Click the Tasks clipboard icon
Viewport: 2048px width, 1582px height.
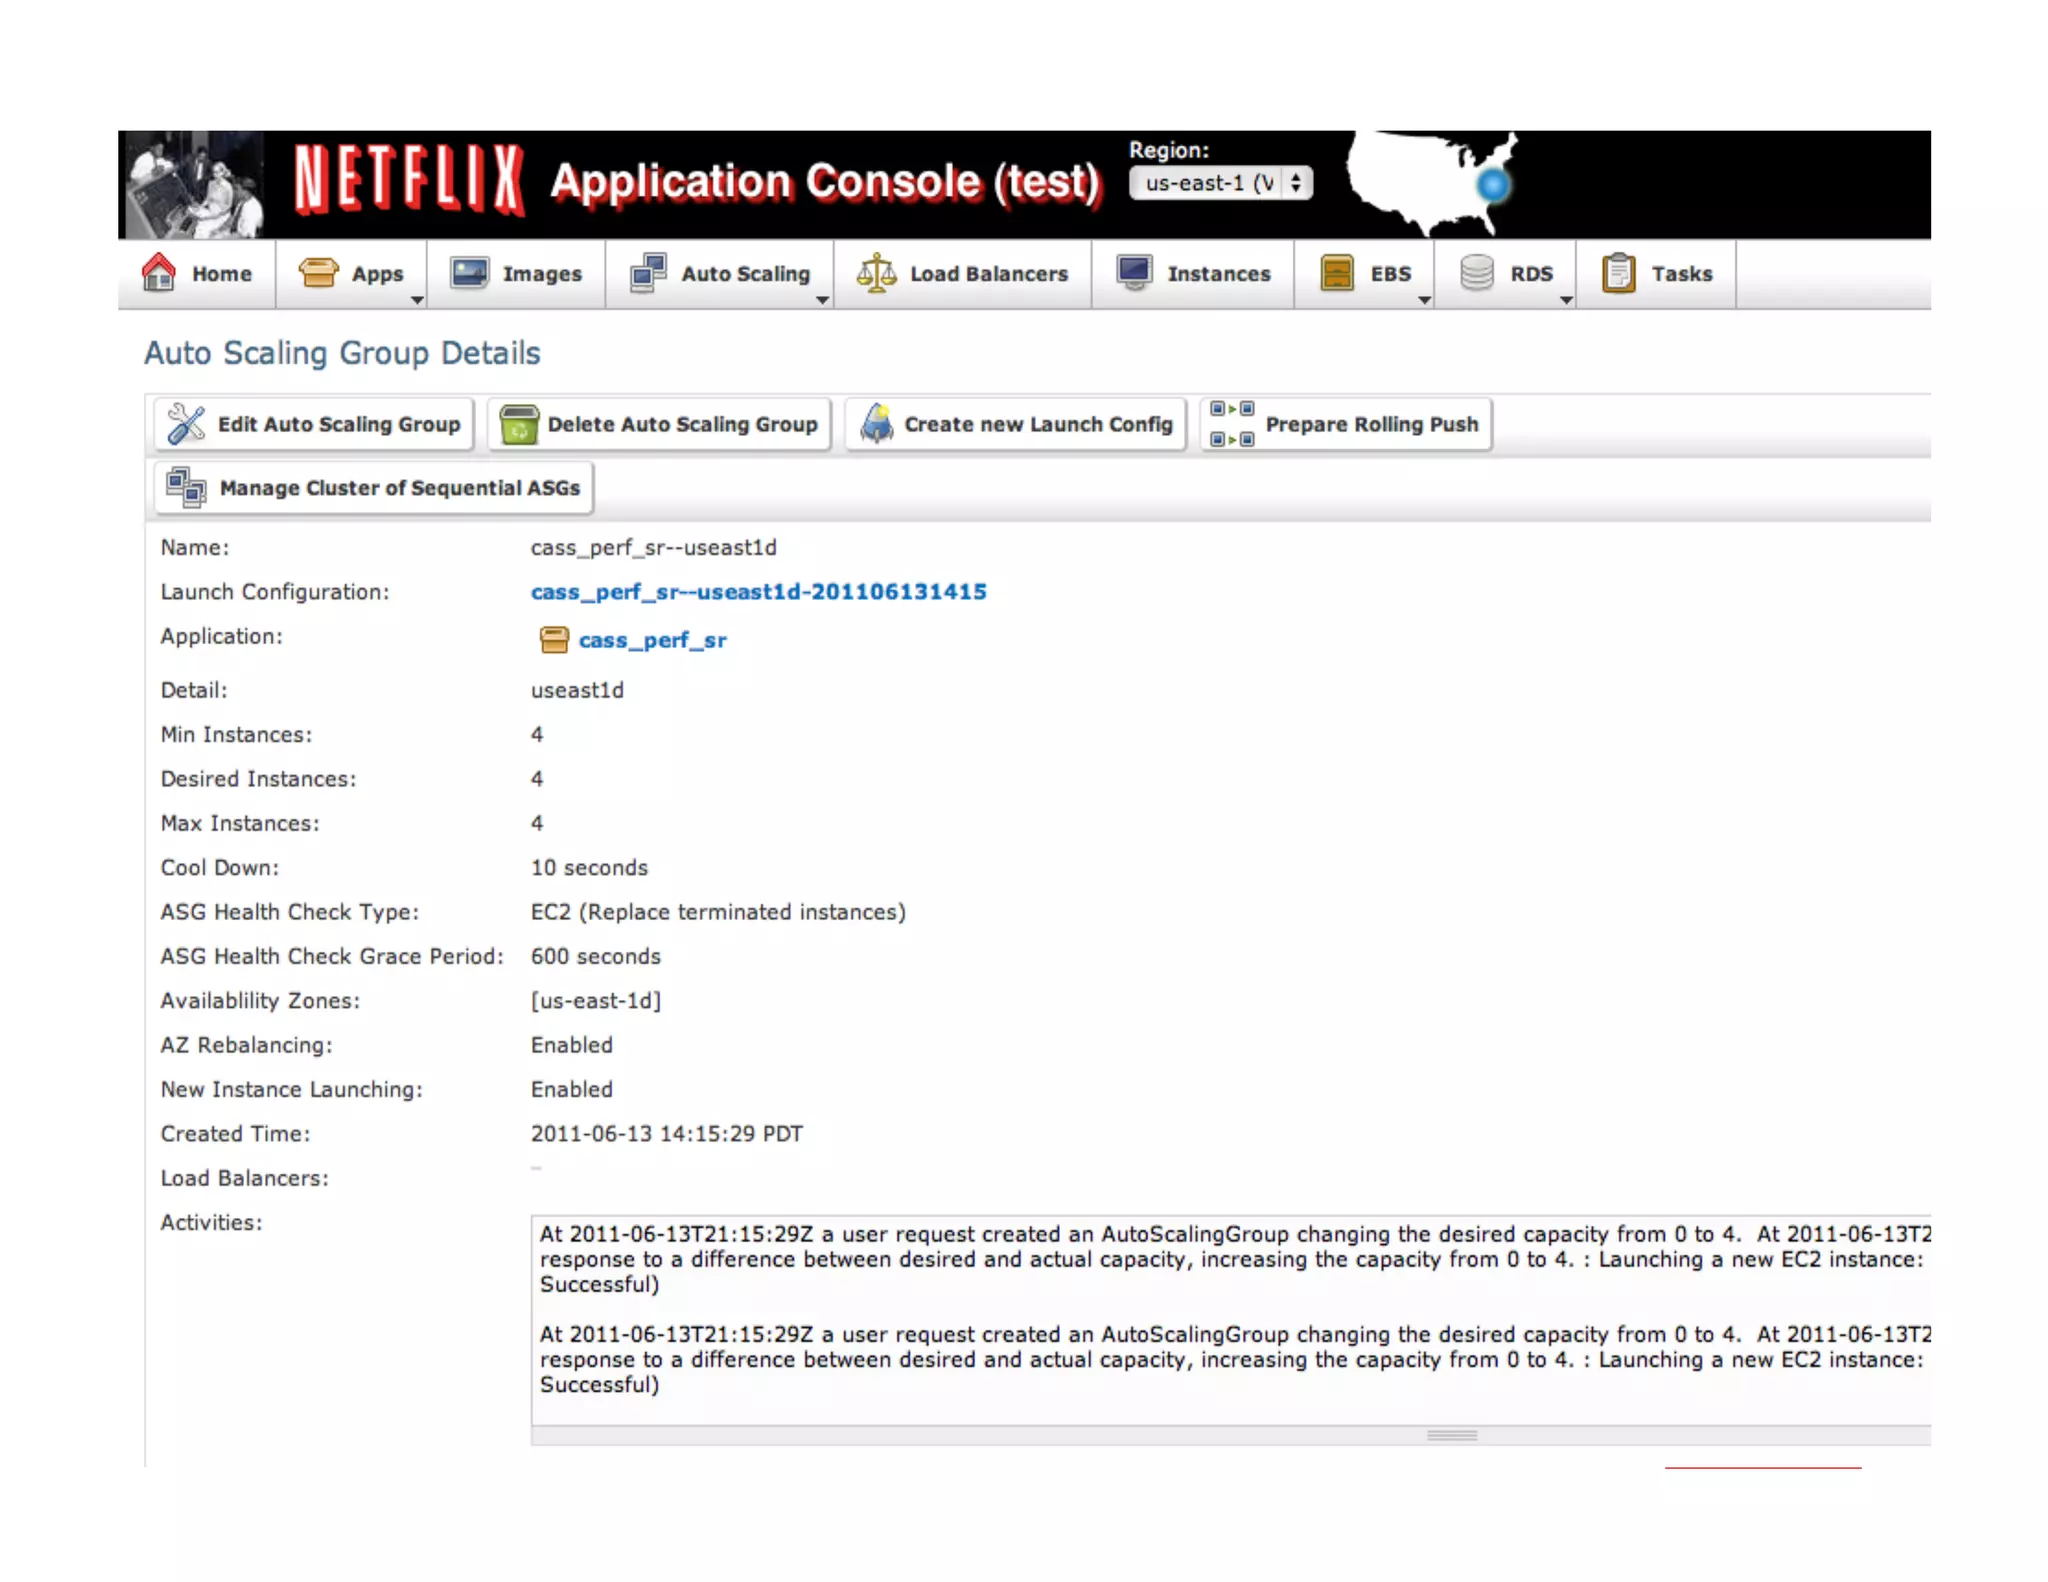pyautogui.click(x=1618, y=273)
